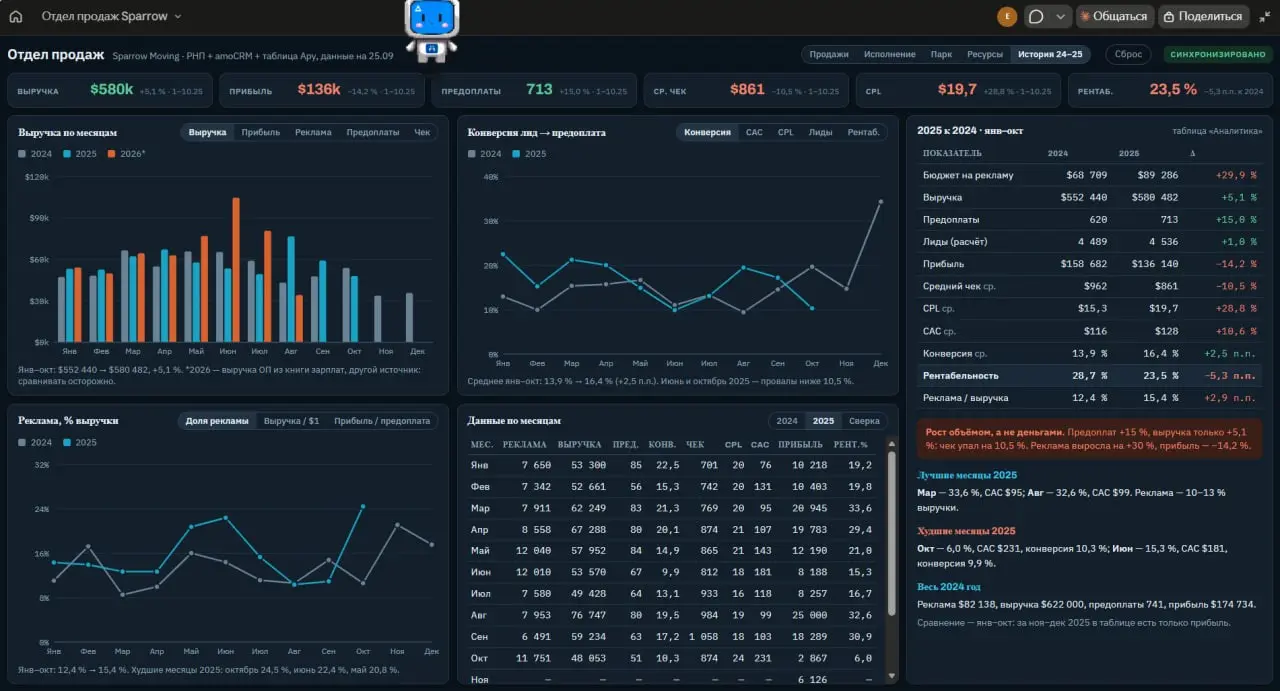Select Рентаб. in the conversion chart switcher

(x=864, y=132)
